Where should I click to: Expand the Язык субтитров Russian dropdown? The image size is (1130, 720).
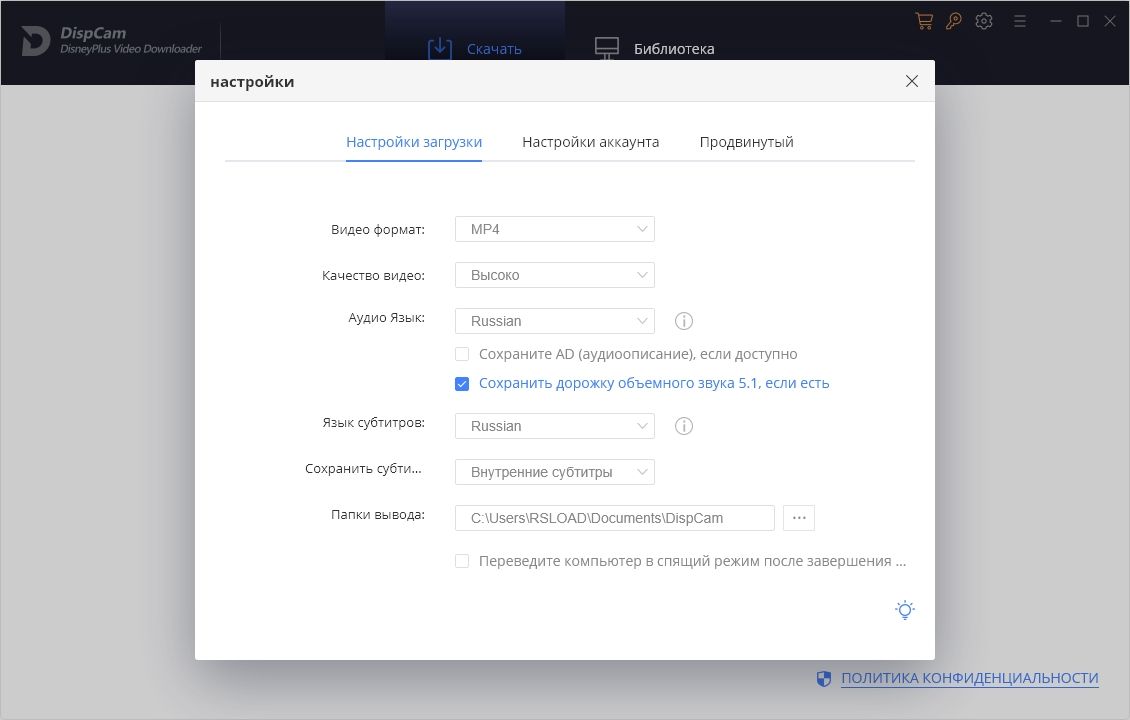[x=554, y=426]
